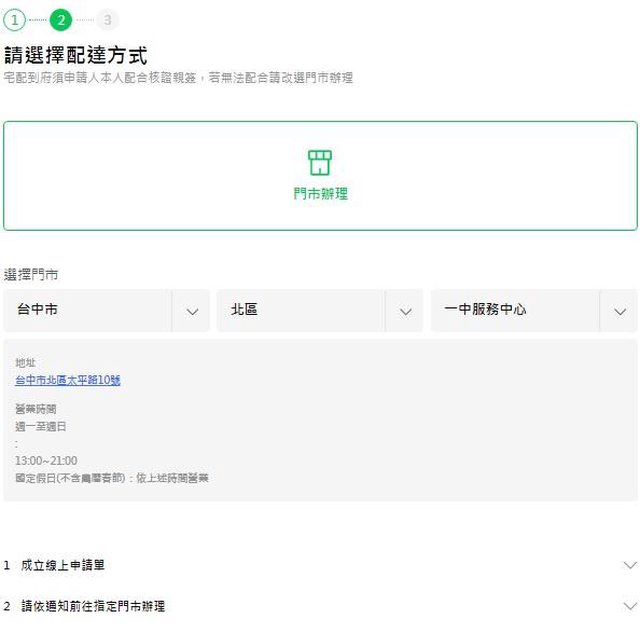Expand the 請依通知前往指定門市辦理 section
The height and width of the screenshot is (632, 640).
[x=93, y=606]
